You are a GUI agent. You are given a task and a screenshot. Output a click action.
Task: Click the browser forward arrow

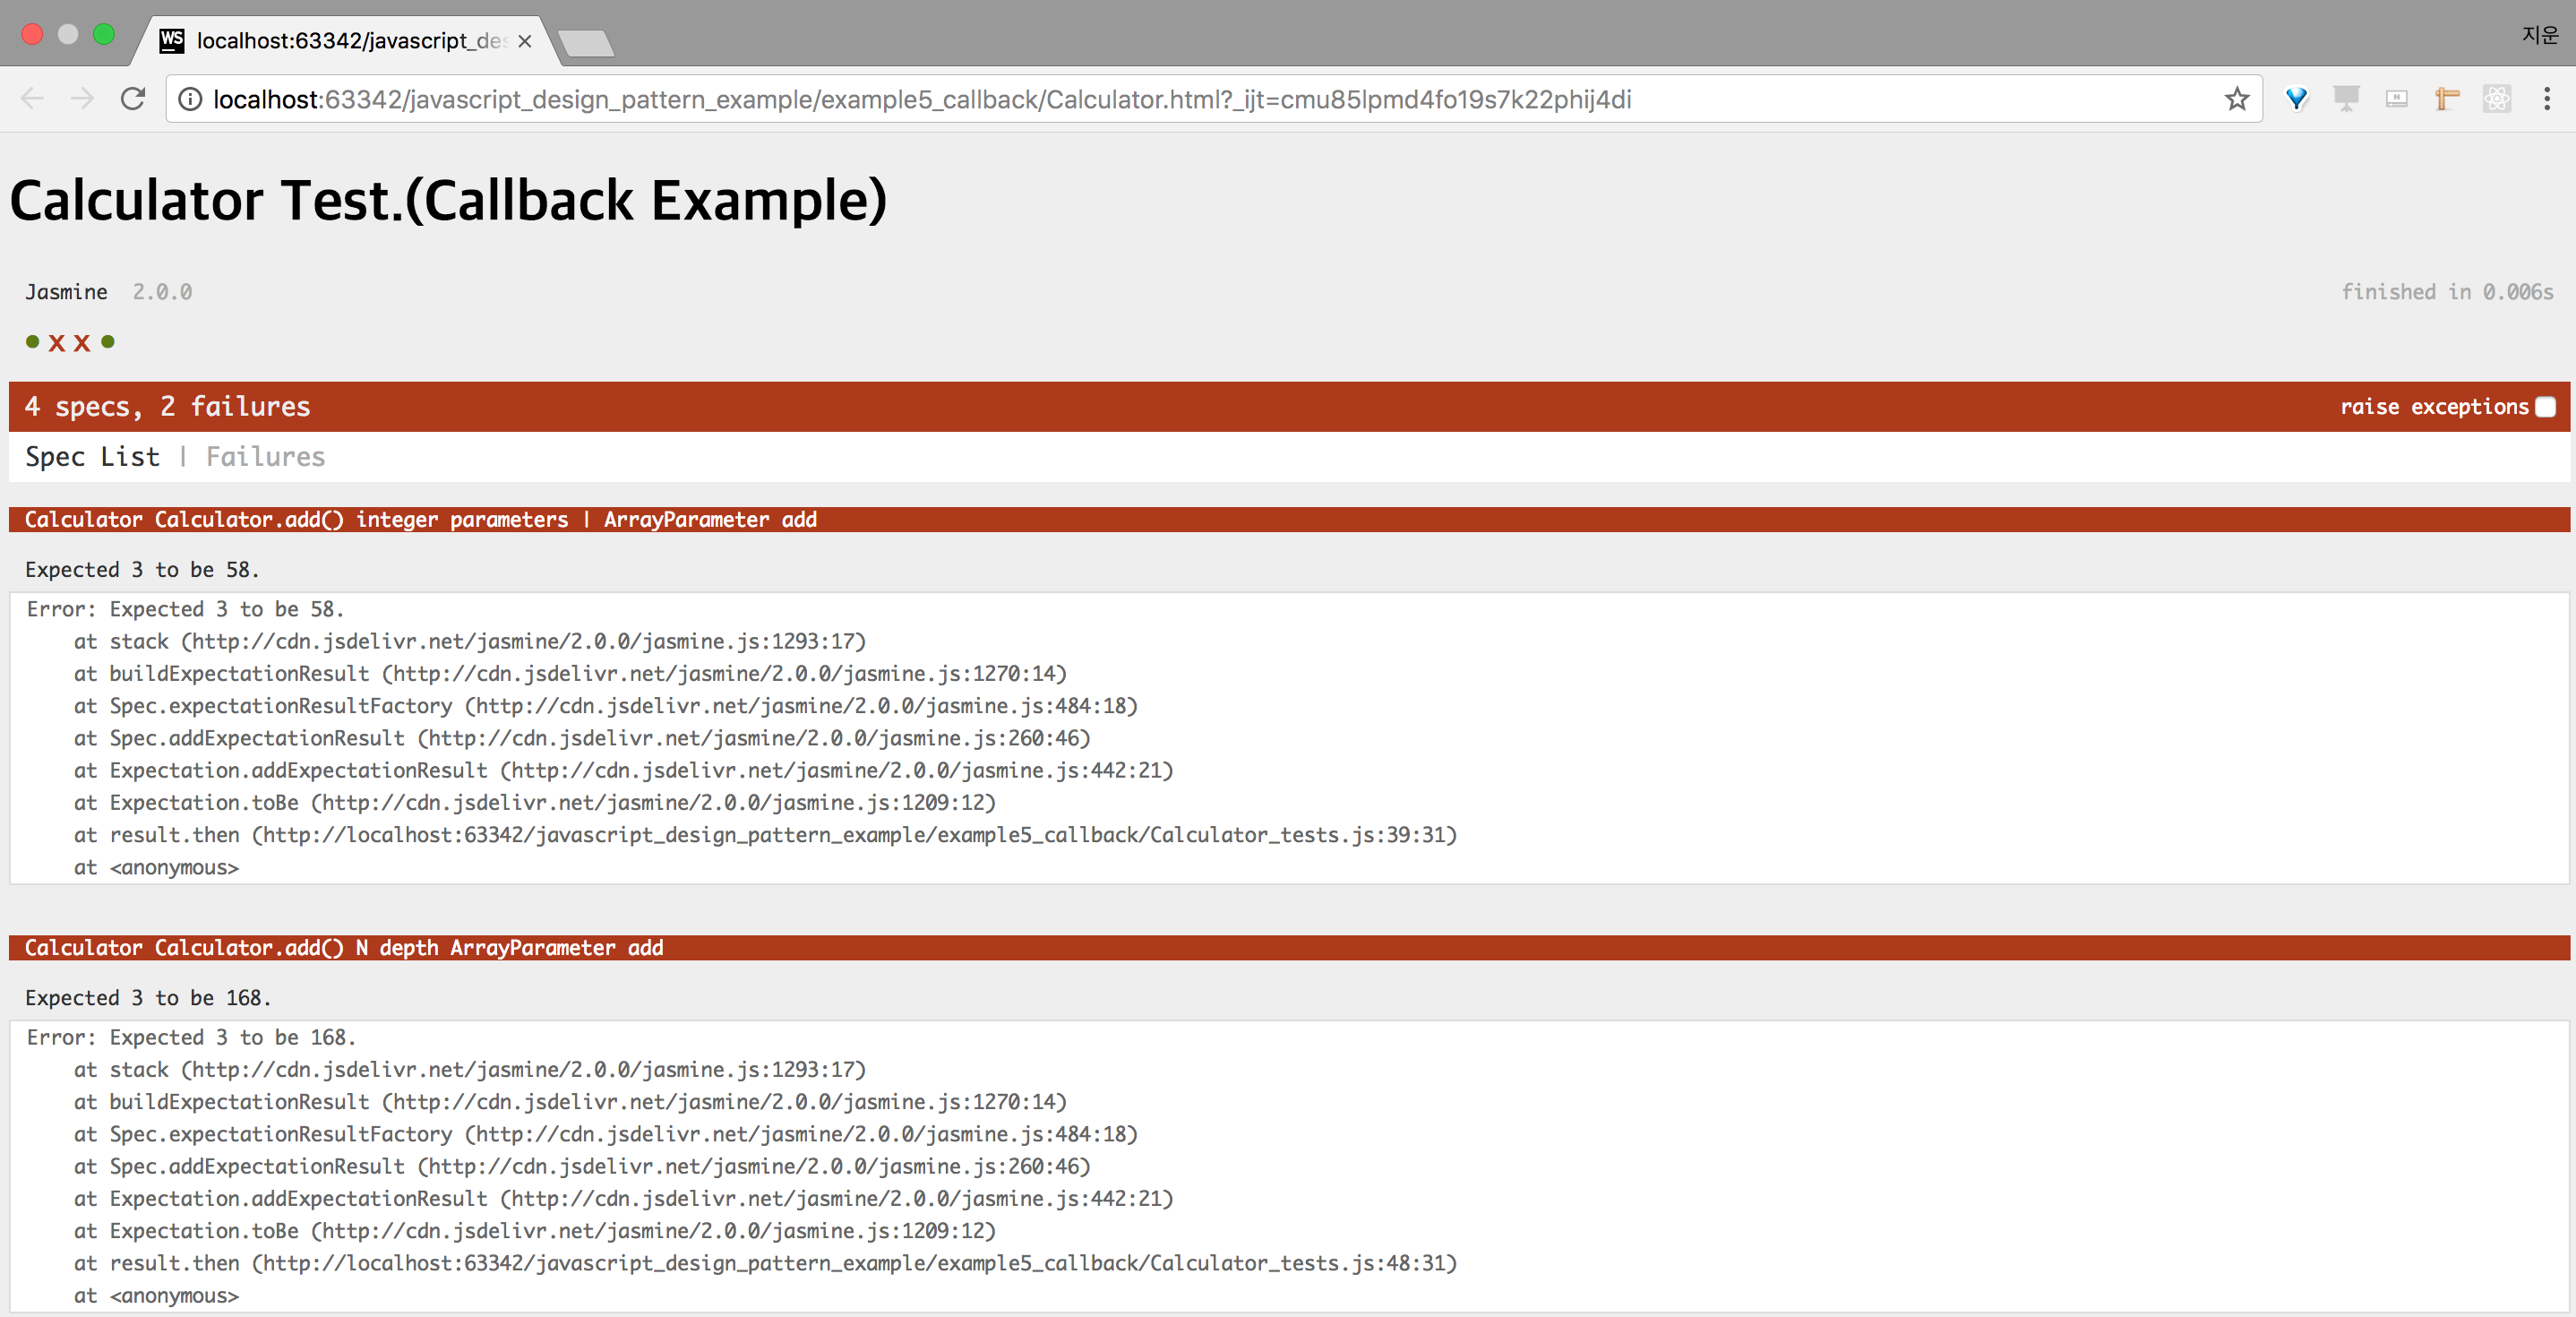click(82, 99)
